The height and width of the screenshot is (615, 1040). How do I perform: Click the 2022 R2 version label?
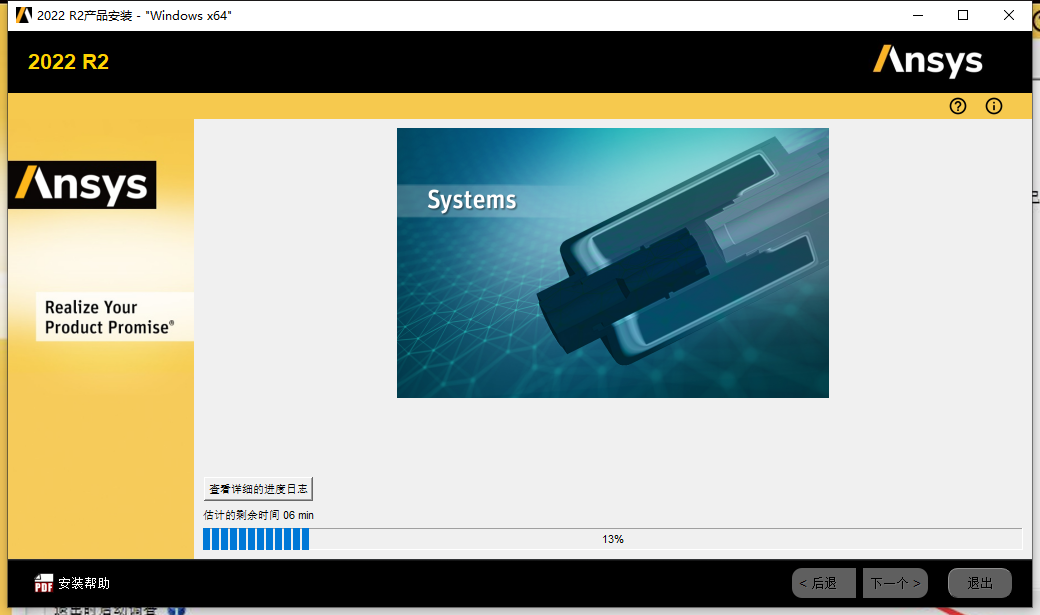[x=67, y=61]
